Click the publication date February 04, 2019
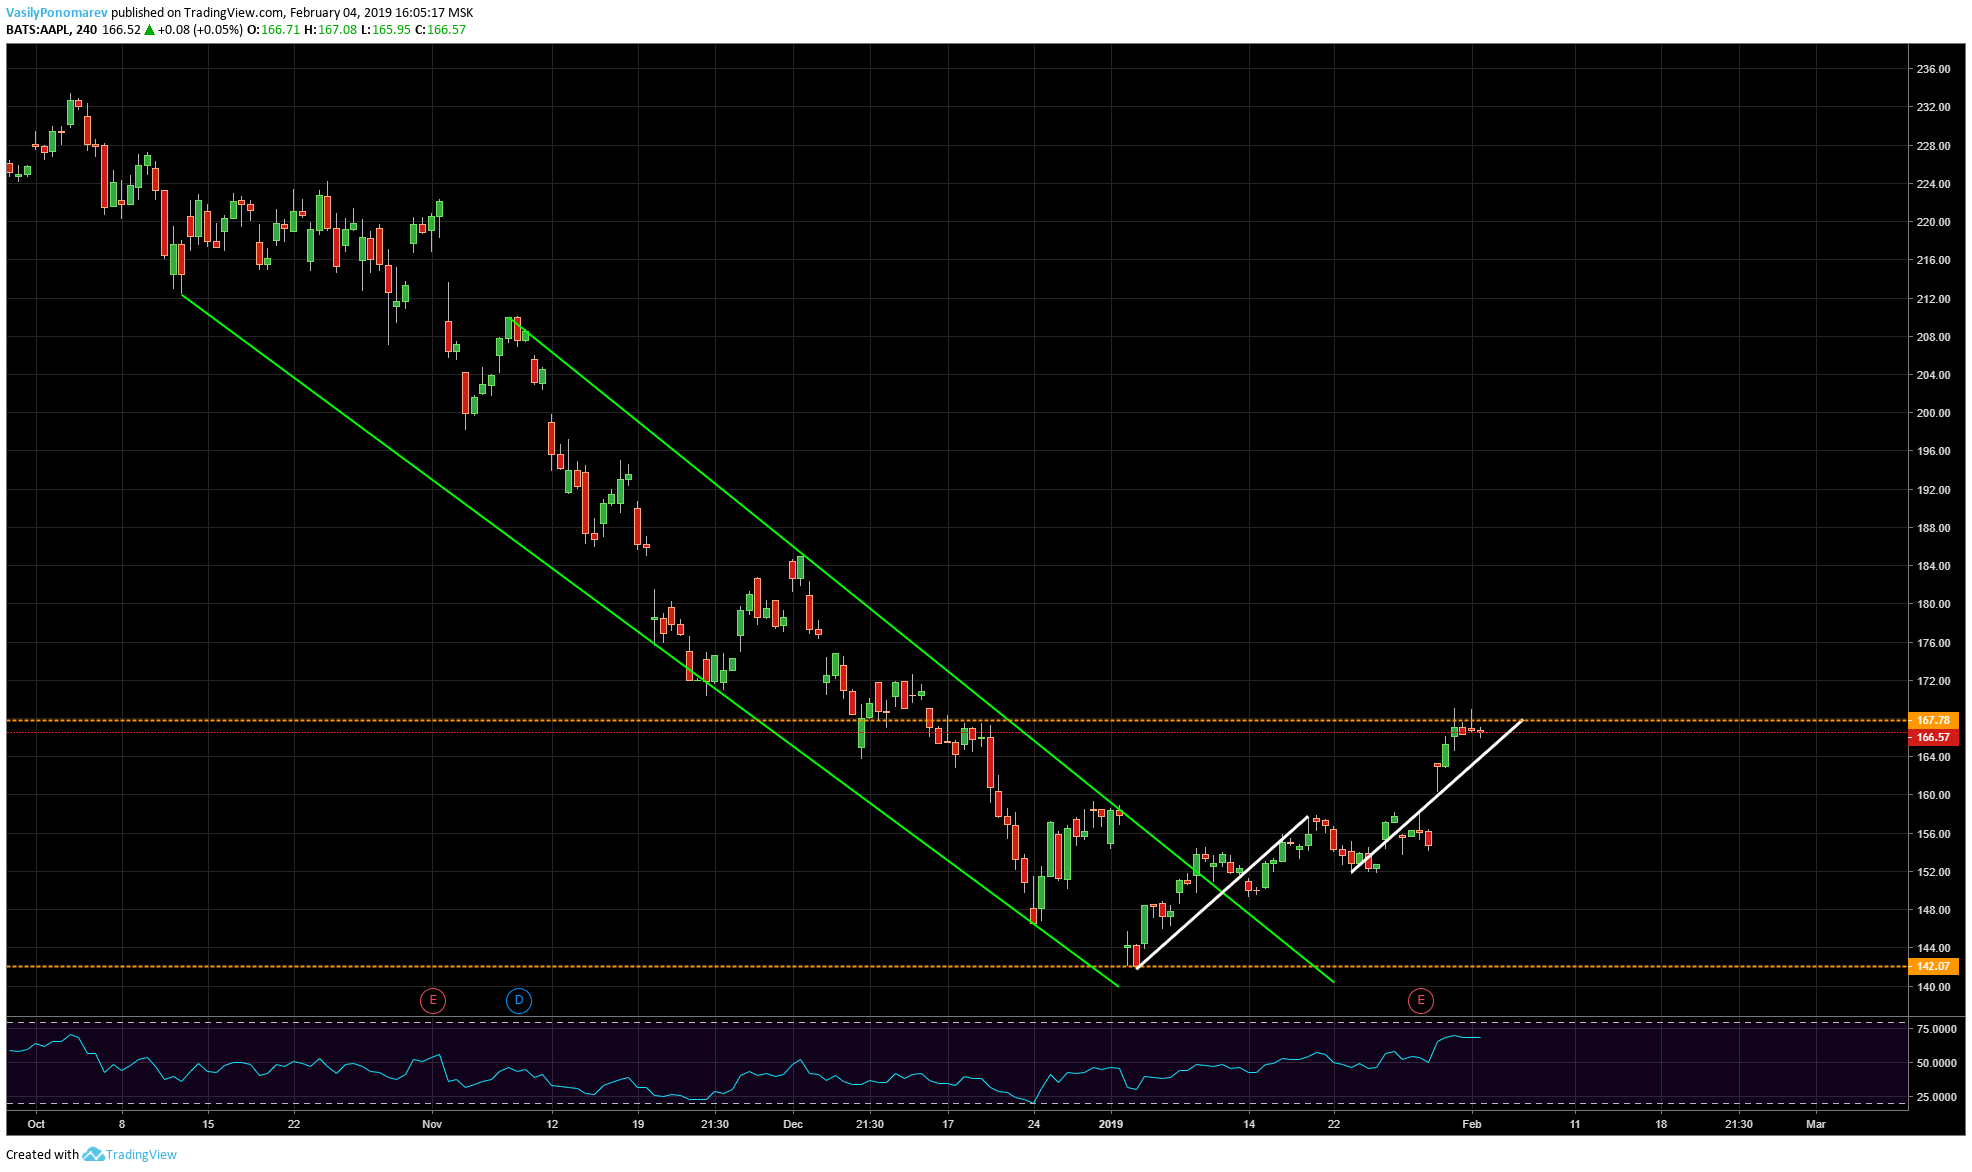 point(340,13)
